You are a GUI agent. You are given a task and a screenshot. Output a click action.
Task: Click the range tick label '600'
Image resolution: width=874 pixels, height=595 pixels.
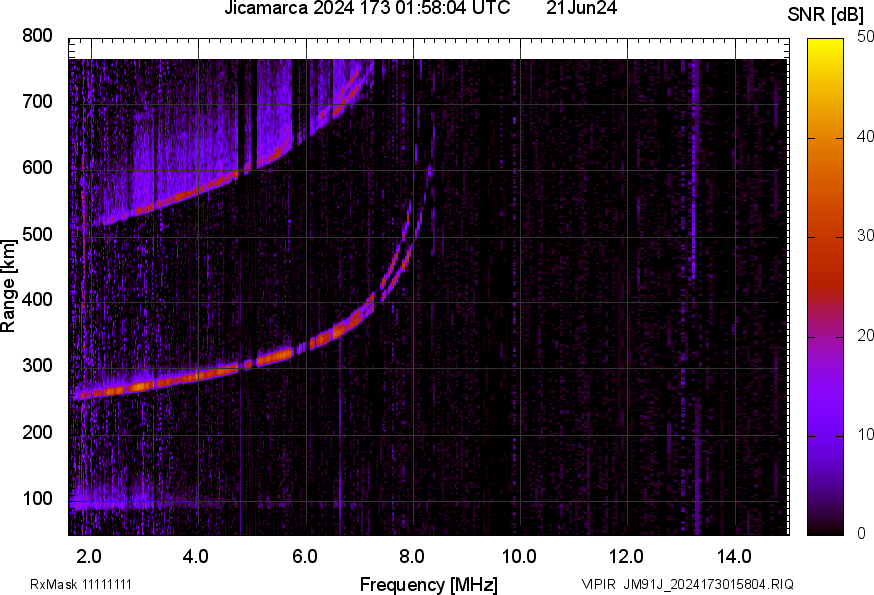pyautogui.click(x=37, y=167)
